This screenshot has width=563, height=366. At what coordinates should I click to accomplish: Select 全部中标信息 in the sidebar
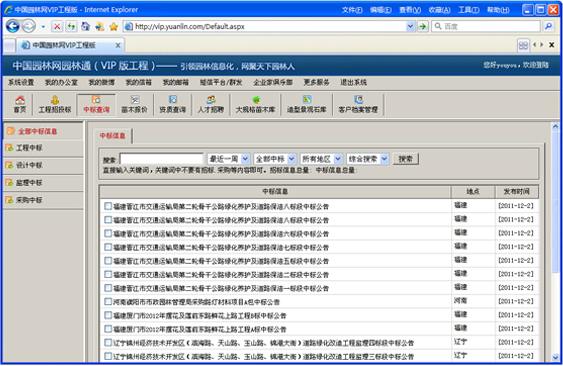pyautogui.click(x=43, y=131)
